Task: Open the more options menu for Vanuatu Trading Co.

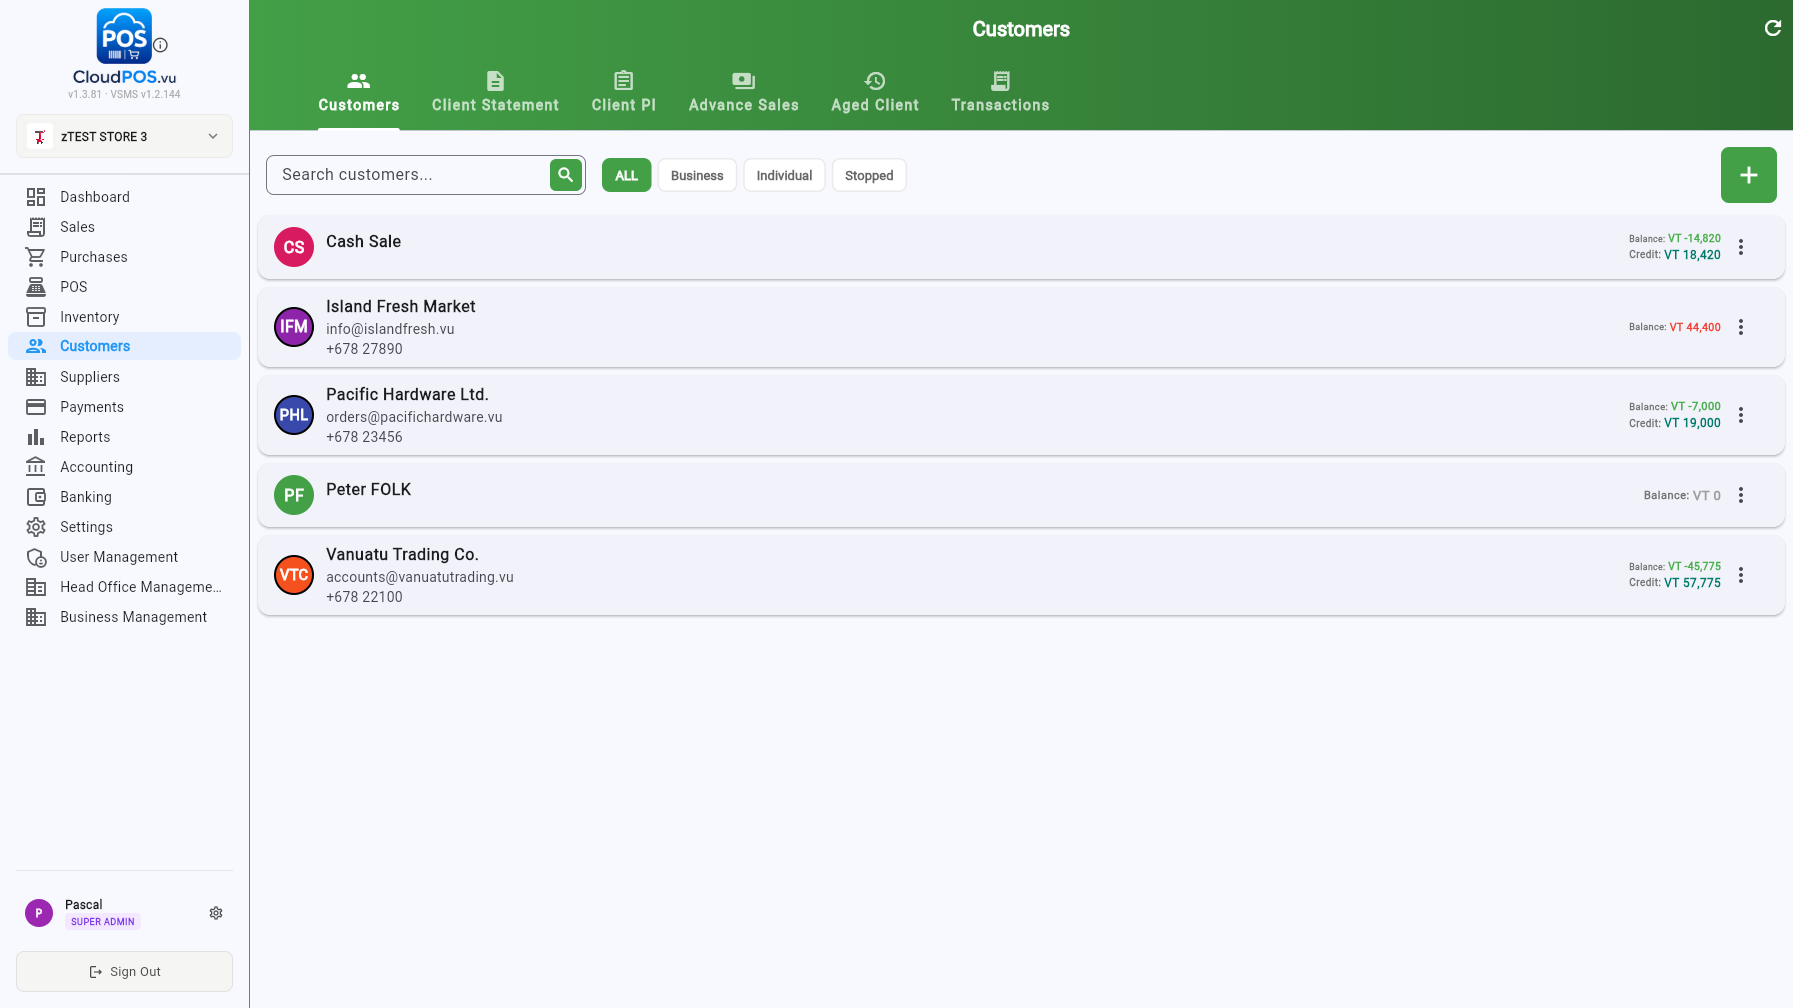Action: 1740,575
